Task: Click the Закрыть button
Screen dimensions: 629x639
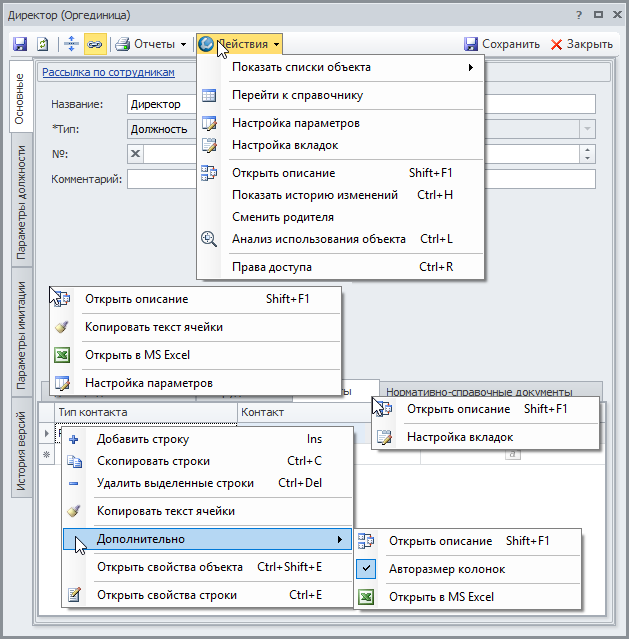Action: coord(582,44)
